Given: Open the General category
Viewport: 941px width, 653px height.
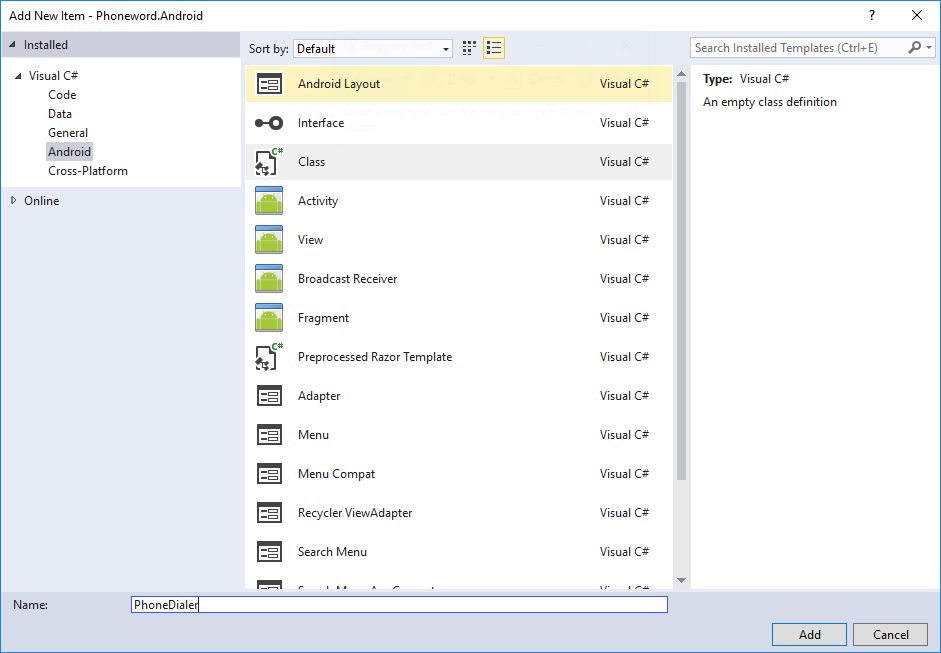Looking at the screenshot, I should coord(68,133).
